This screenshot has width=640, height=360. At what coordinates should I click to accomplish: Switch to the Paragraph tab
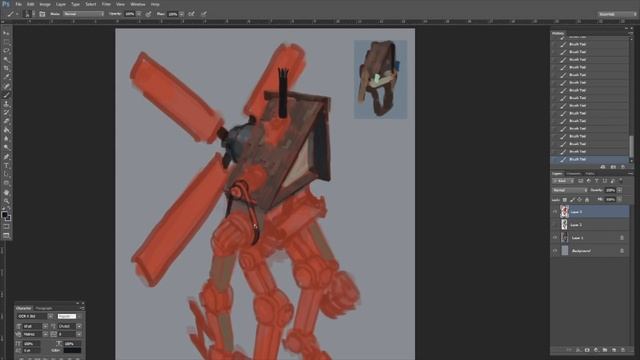pyautogui.click(x=44, y=308)
